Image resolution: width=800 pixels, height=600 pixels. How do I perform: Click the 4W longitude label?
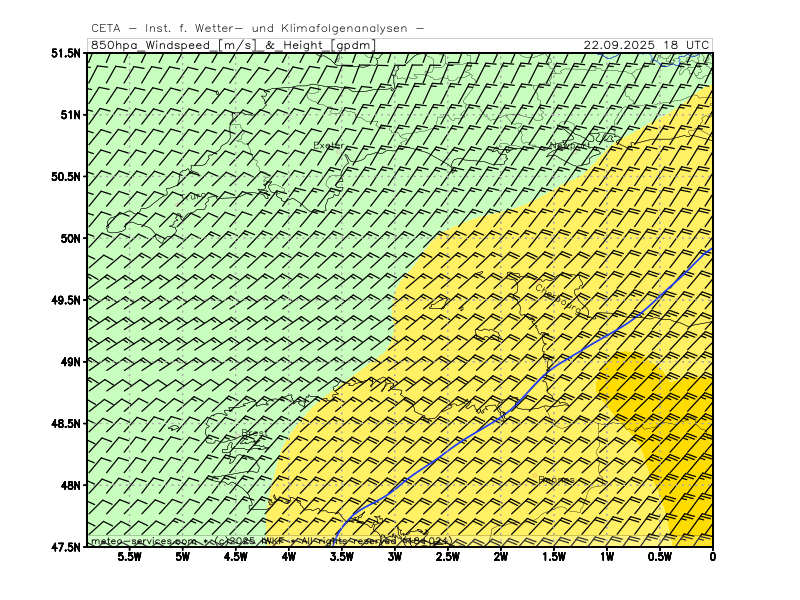pos(289,557)
